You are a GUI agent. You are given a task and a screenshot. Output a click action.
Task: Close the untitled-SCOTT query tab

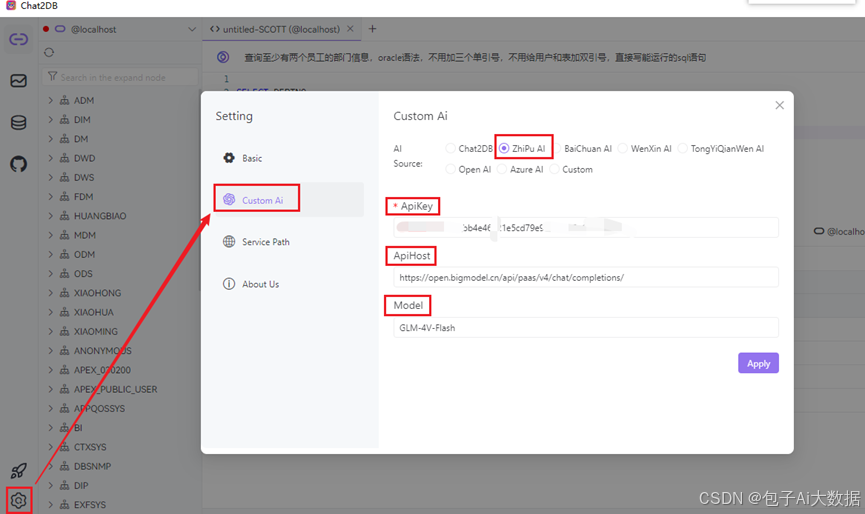[350, 29]
